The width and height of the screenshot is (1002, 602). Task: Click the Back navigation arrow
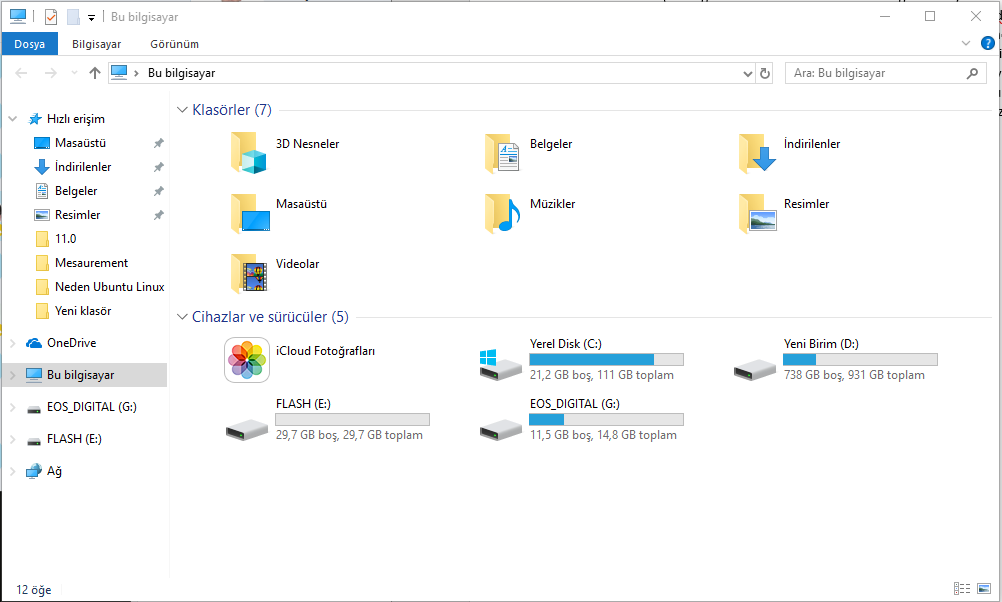click(x=21, y=73)
